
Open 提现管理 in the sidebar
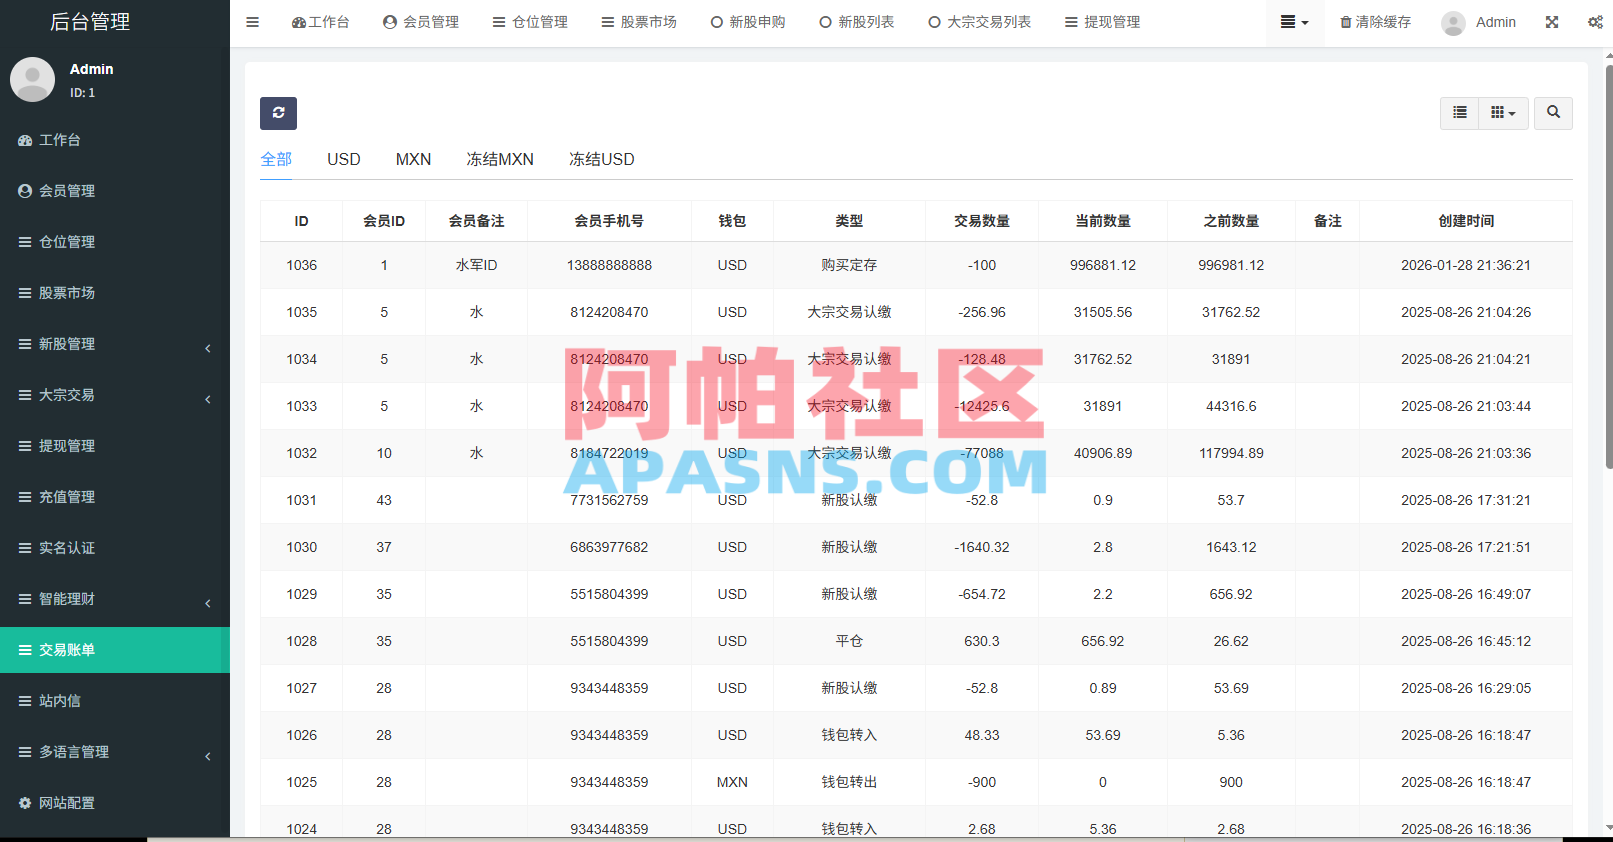115,446
